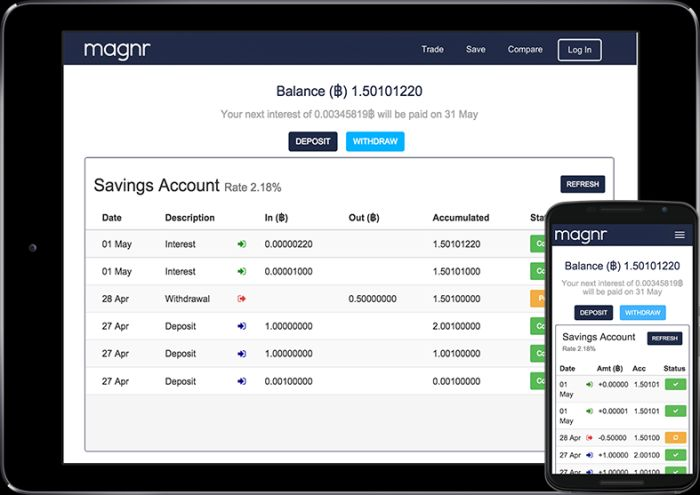Screen dimensions: 700x495
Task: Click blue deposit arrow in the 1.00100000 row
Action: coord(242,354)
